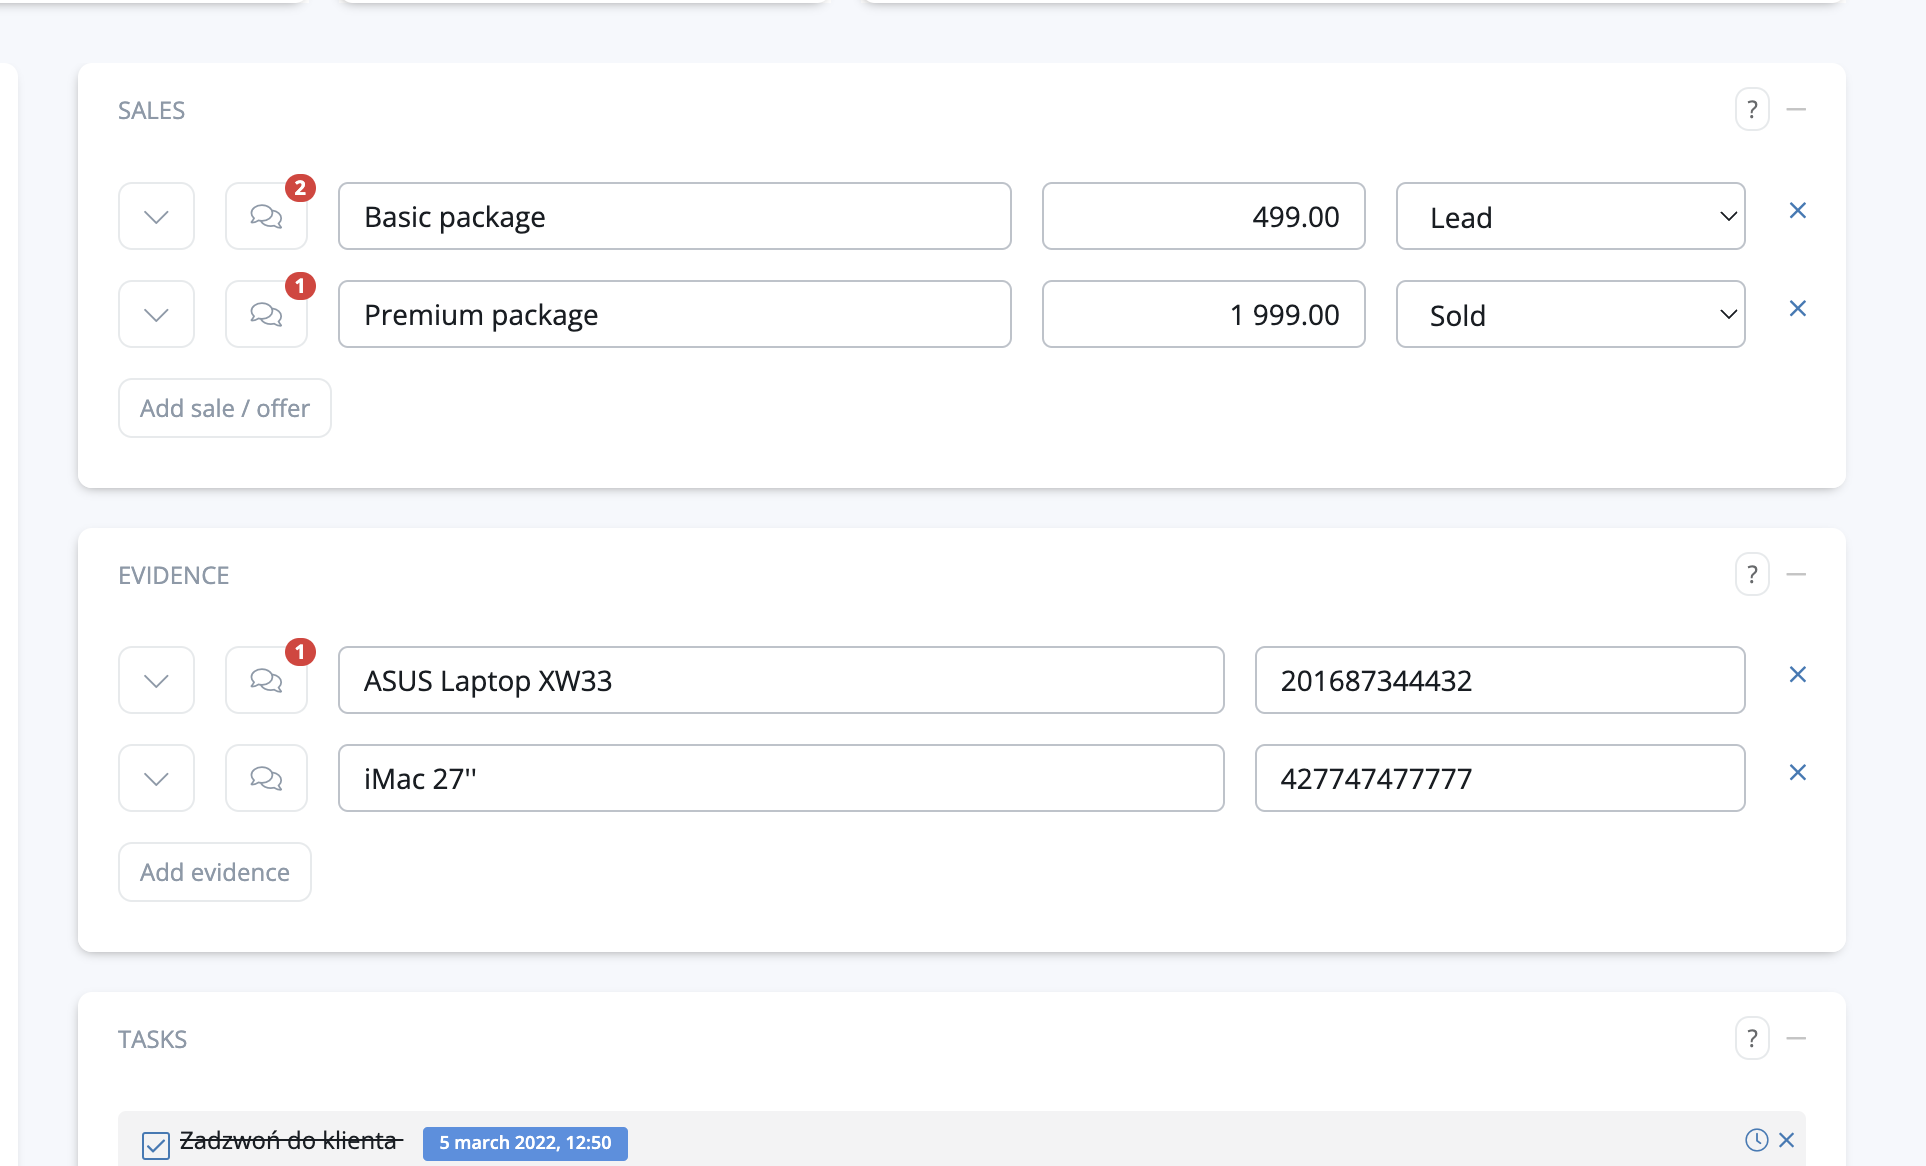Remove the Basic package sale row
Image resolution: width=1926 pixels, height=1166 pixels.
[x=1797, y=211]
